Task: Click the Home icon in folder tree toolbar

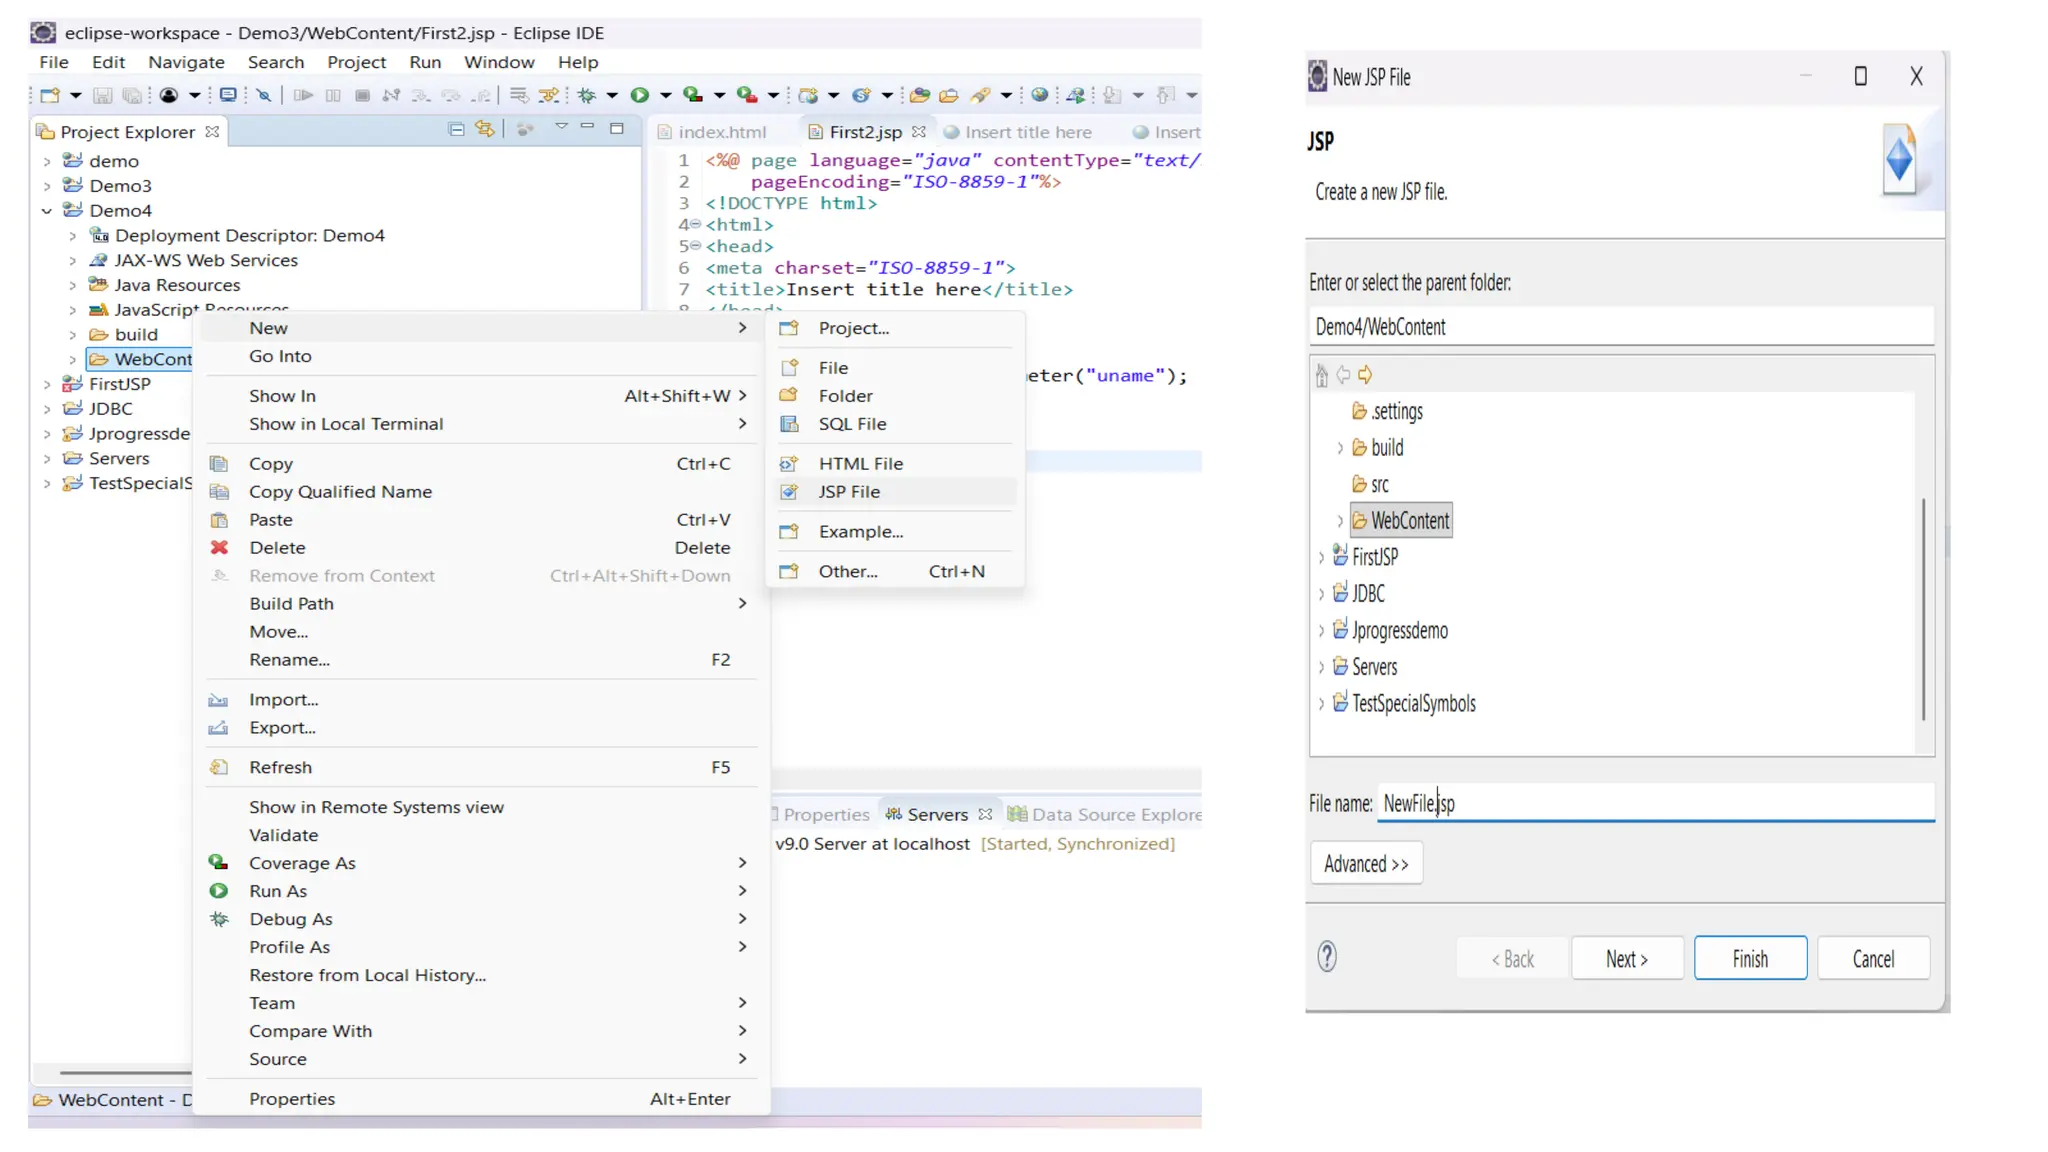Action: pyautogui.click(x=1322, y=375)
